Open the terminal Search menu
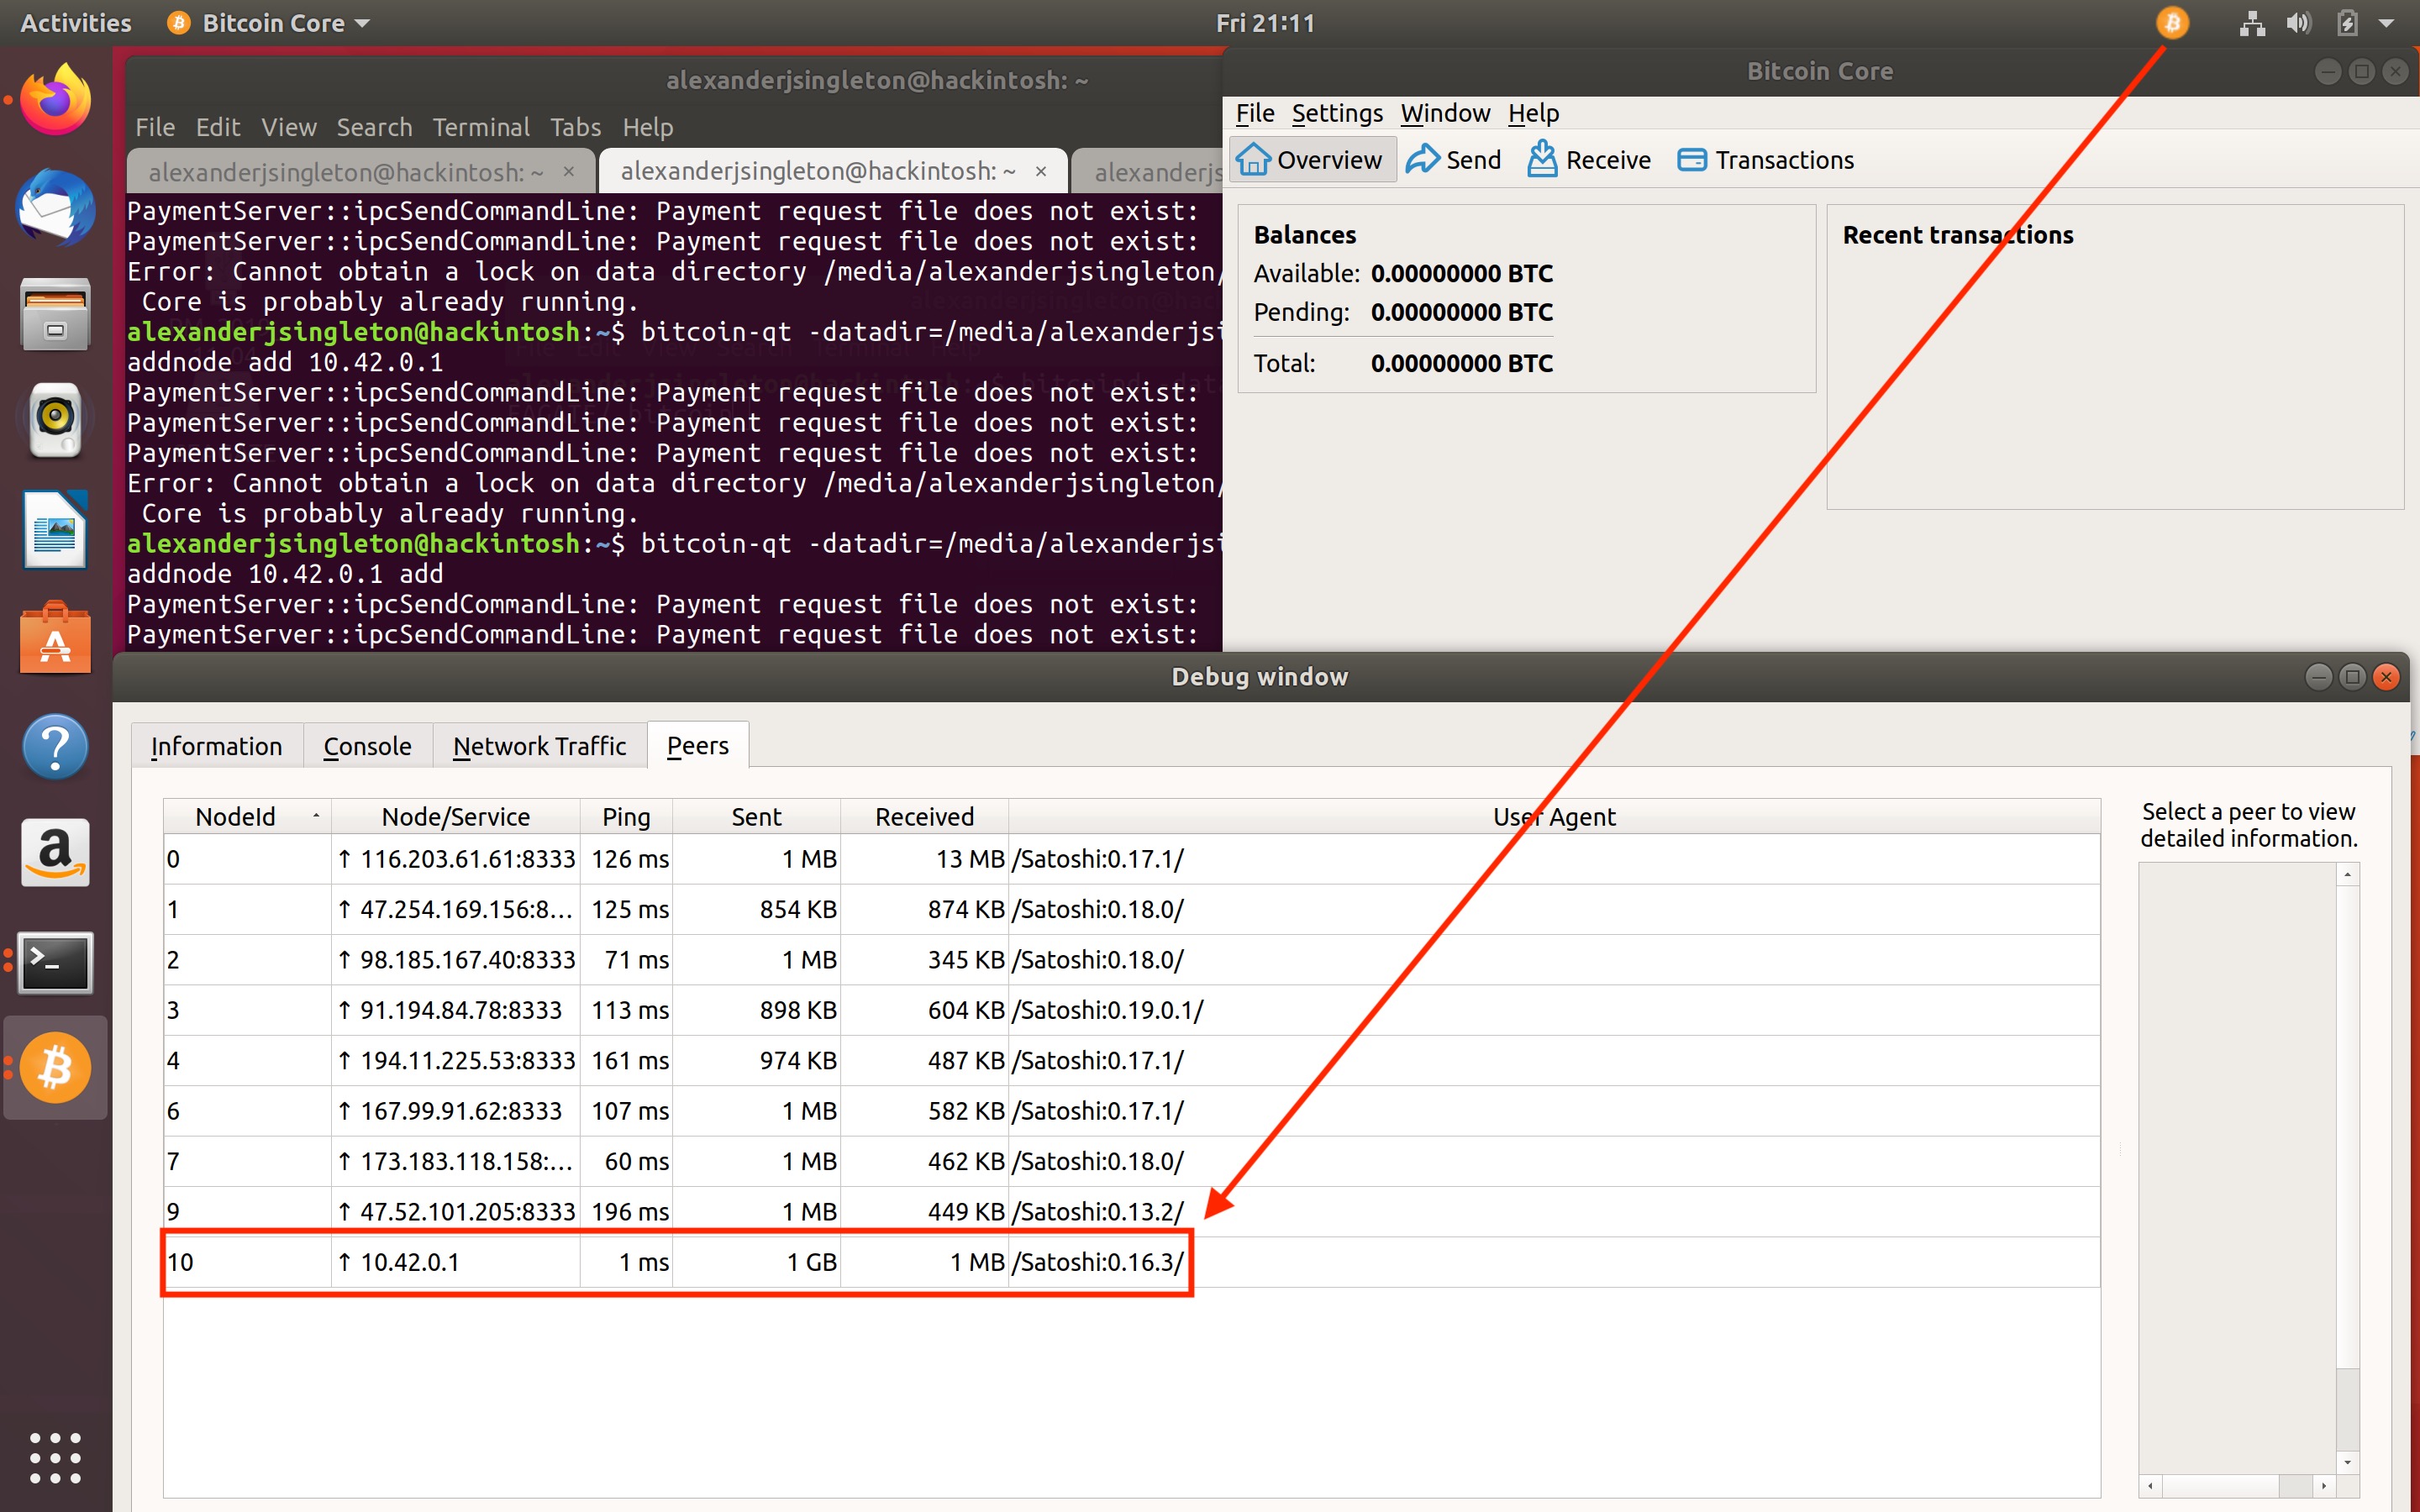The height and width of the screenshot is (1512, 2420). [x=374, y=127]
